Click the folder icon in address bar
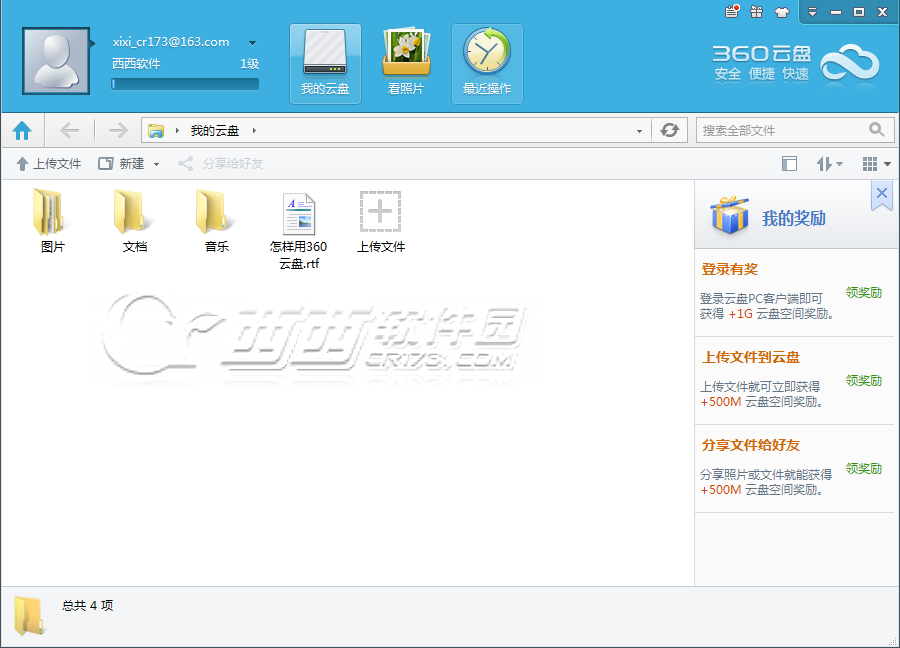Viewport: 900px width, 648px height. coord(156,131)
